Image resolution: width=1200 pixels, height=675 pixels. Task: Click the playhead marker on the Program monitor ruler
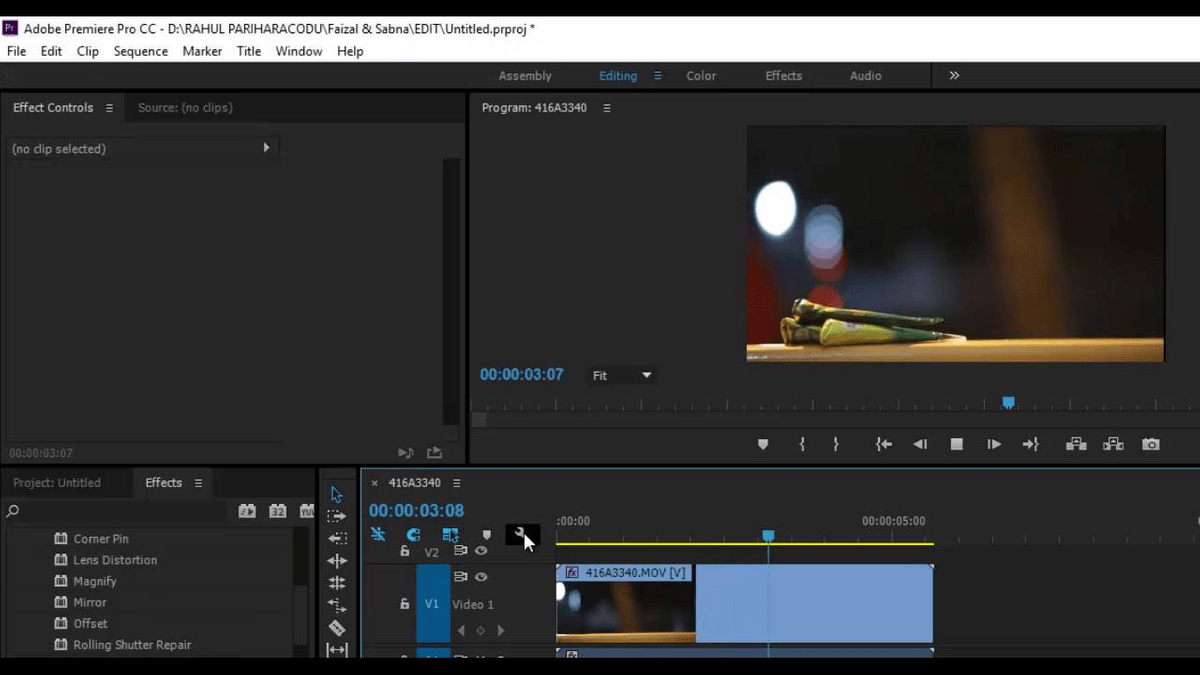pos(1008,401)
